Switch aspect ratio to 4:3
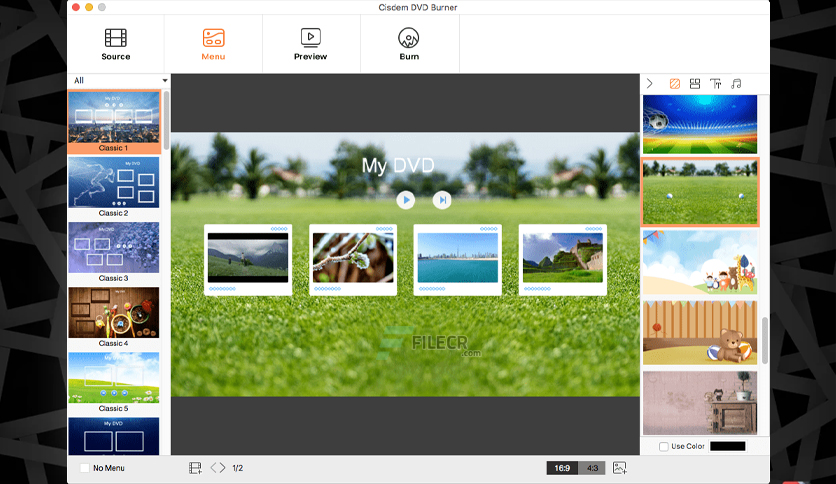The height and width of the screenshot is (484, 836). (x=592, y=468)
